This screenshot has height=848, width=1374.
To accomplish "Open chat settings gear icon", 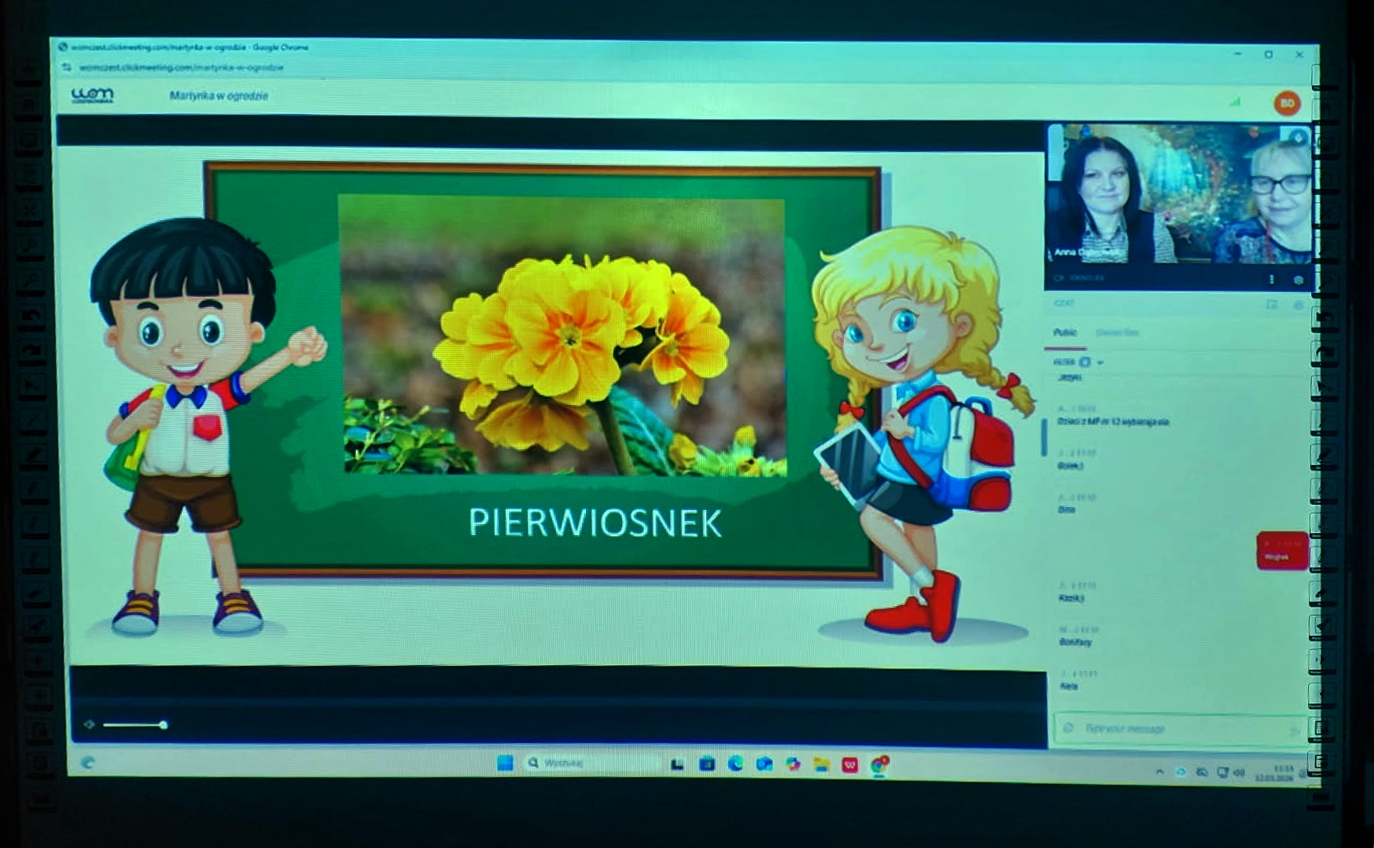I will [x=1299, y=304].
